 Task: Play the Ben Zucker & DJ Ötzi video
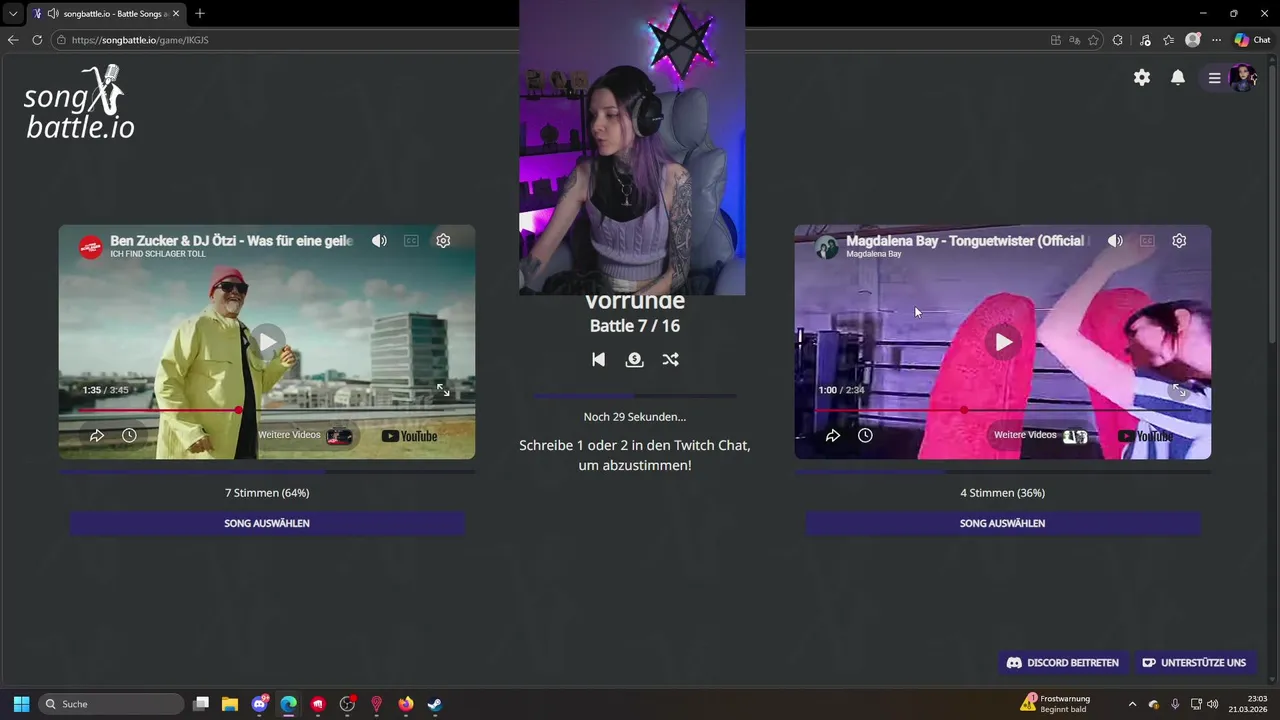(267, 342)
